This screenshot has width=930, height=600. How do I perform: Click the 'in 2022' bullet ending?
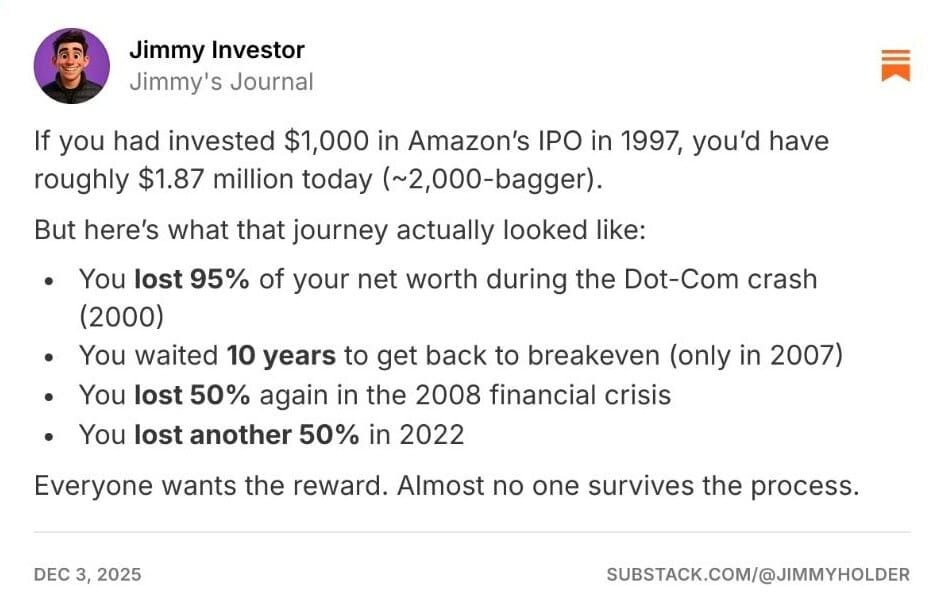[416, 435]
